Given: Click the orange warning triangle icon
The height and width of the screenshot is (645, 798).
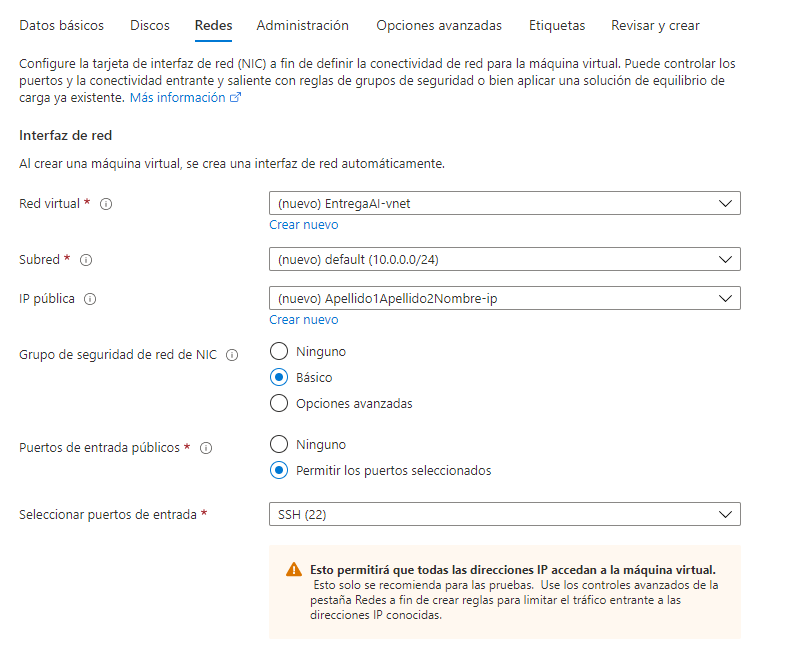Looking at the screenshot, I should pyautogui.click(x=294, y=569).
